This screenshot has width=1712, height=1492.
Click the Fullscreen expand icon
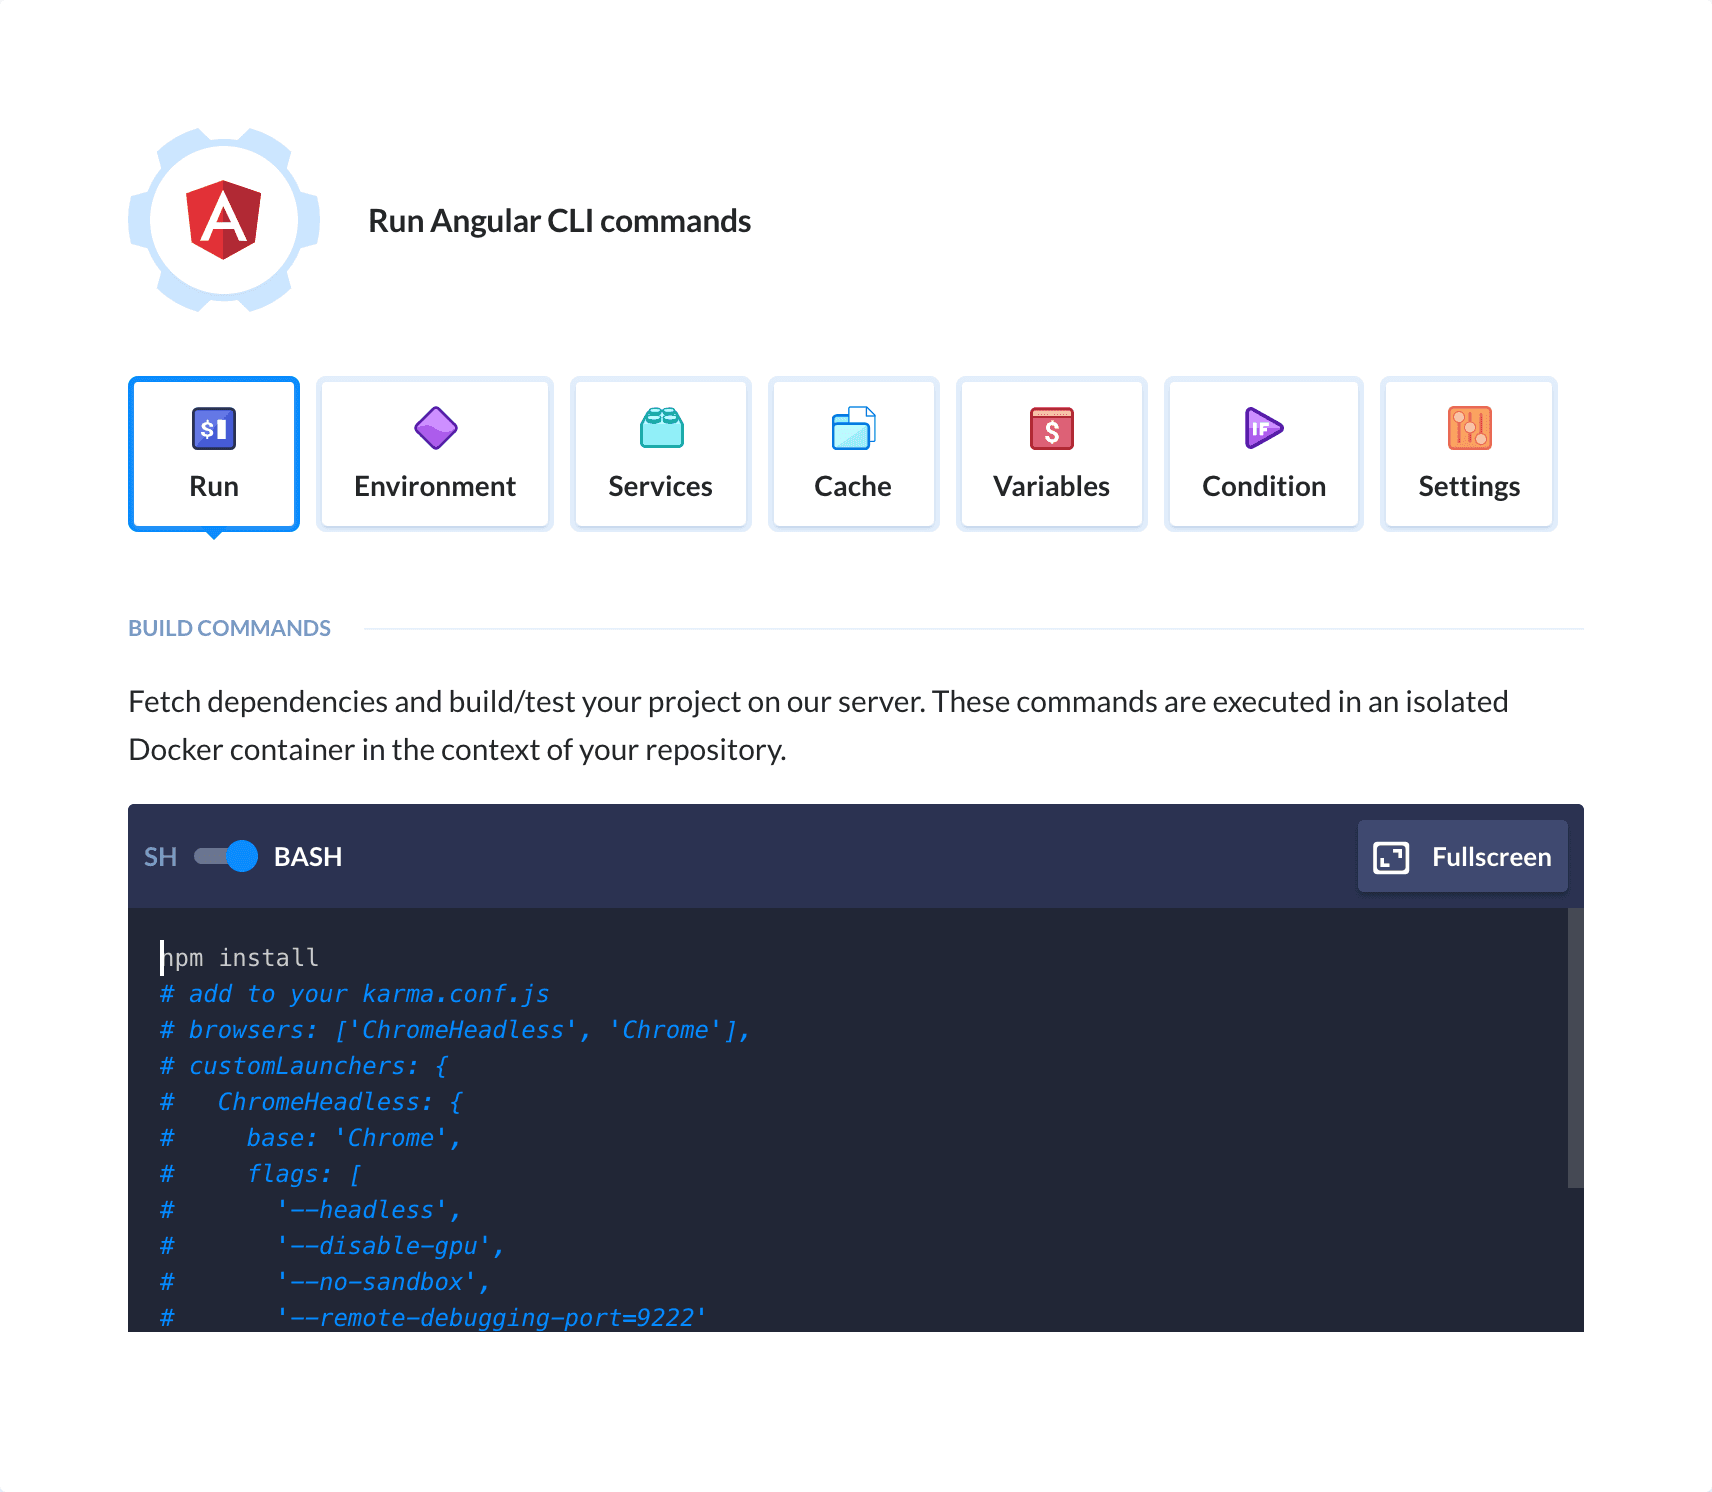[1391, 857]
